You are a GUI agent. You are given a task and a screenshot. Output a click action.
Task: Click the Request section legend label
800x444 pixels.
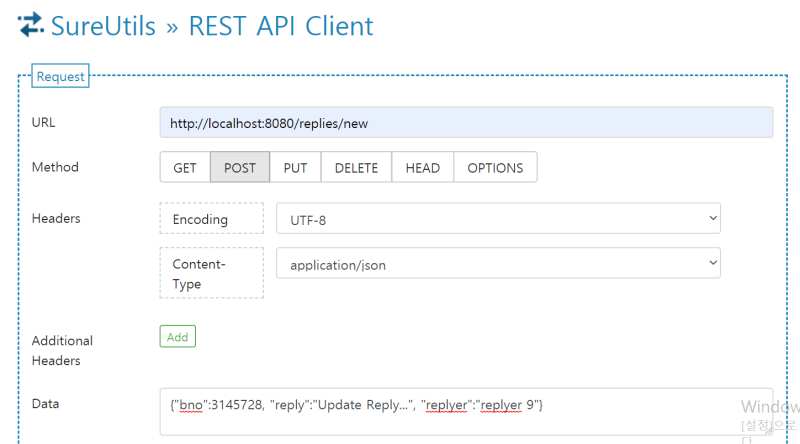60,77
